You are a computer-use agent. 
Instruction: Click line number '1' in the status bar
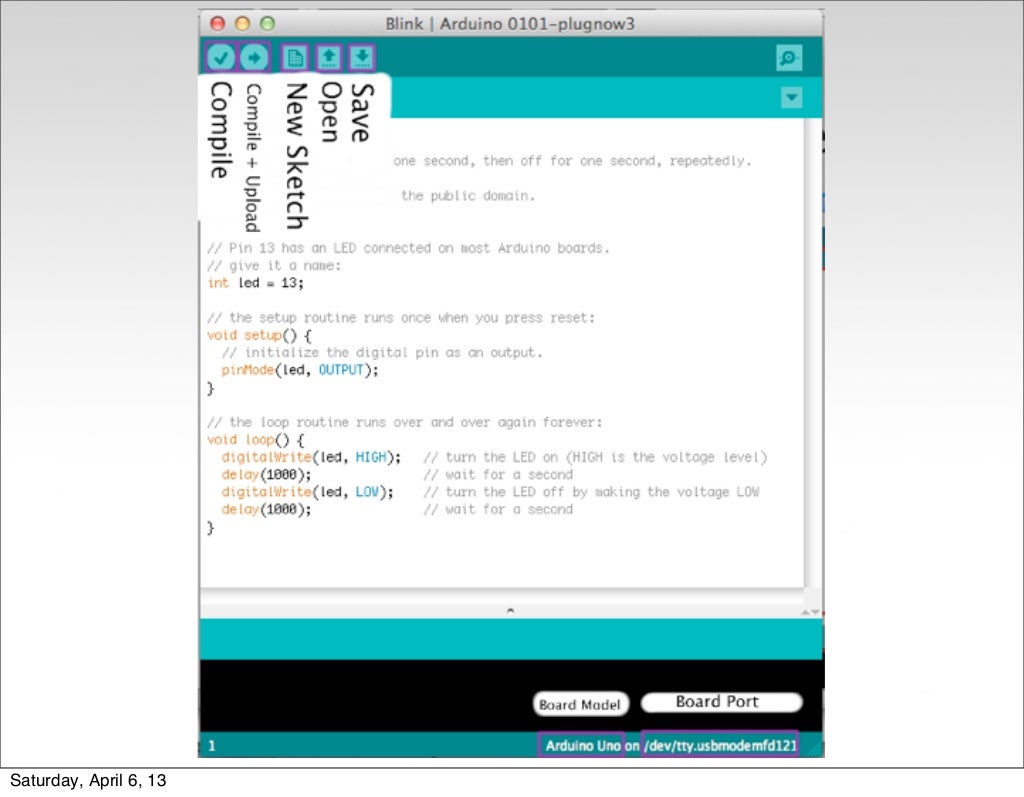point(212,745)
